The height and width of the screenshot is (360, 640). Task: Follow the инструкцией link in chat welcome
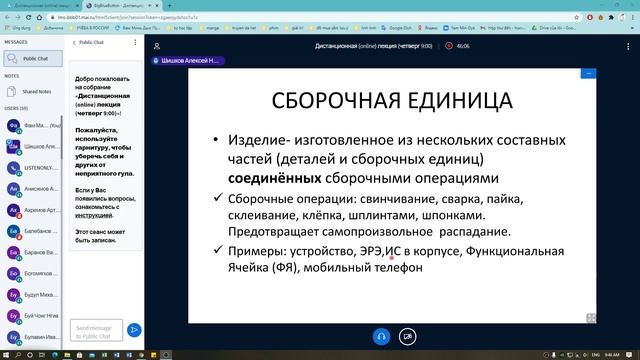(93, 216)
